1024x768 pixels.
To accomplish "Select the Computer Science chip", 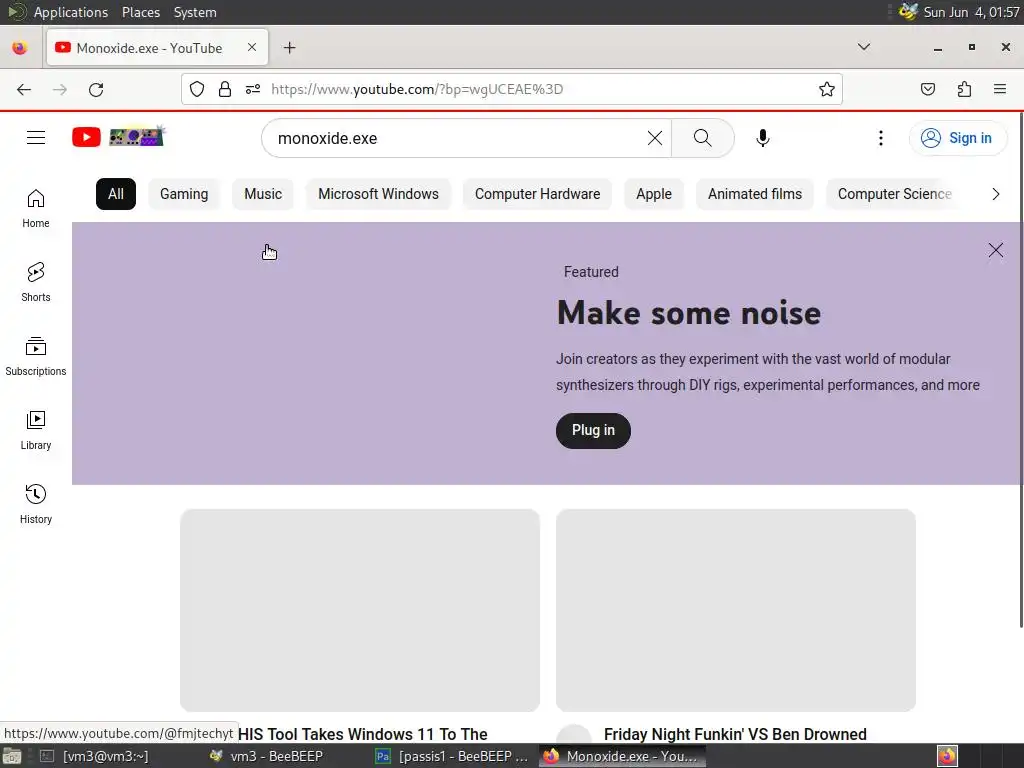I will point(895,194).
